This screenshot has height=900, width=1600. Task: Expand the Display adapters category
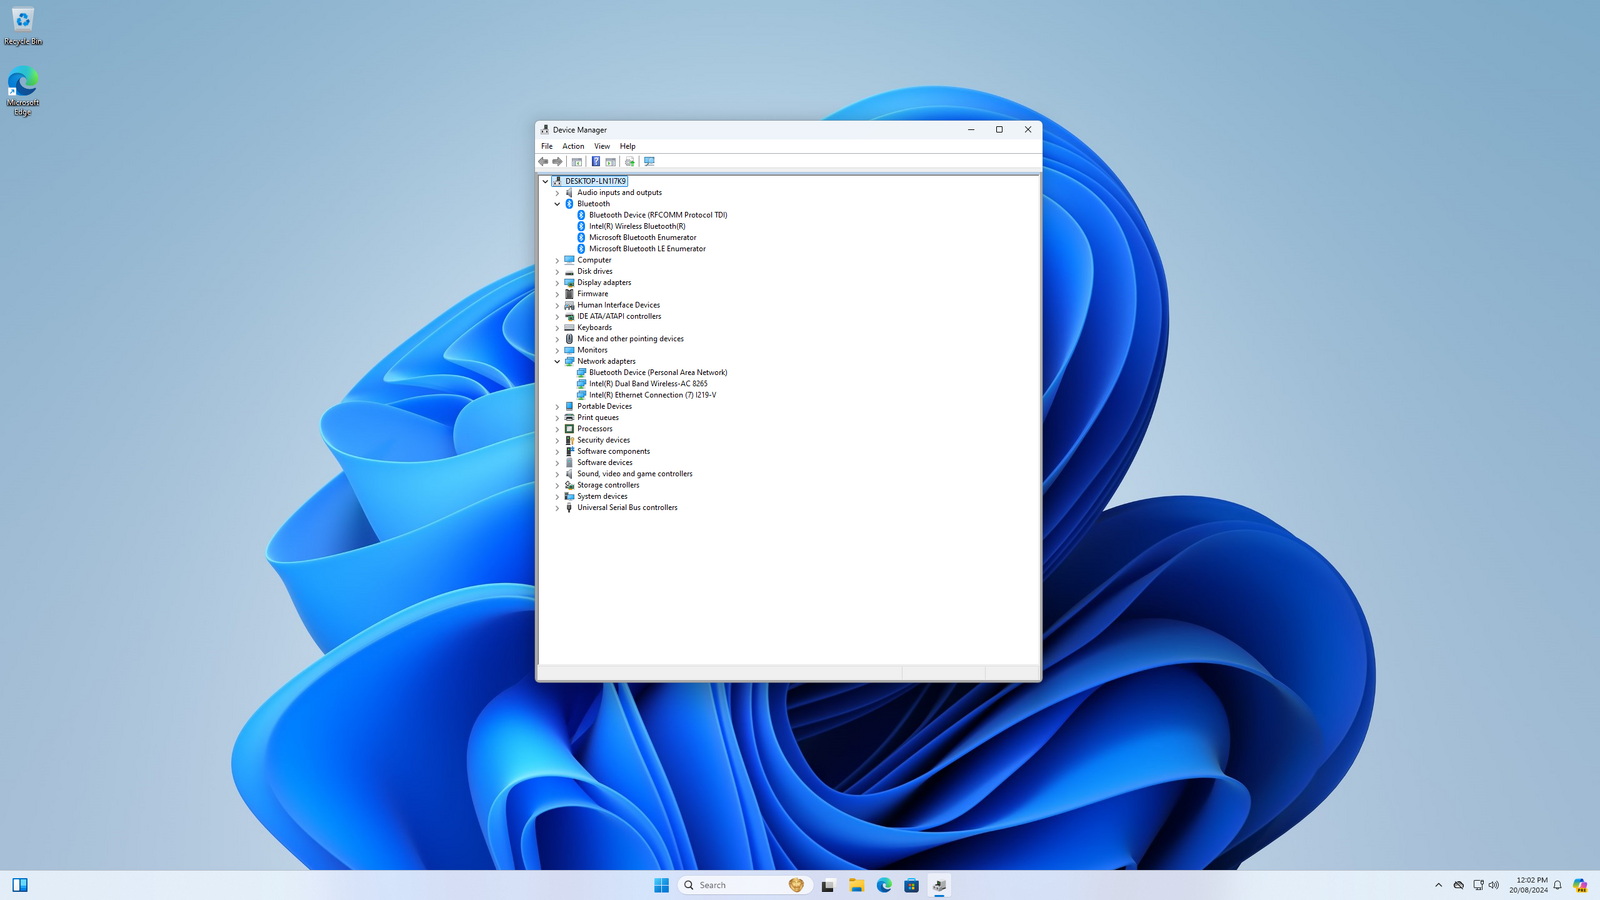point(558,283)
